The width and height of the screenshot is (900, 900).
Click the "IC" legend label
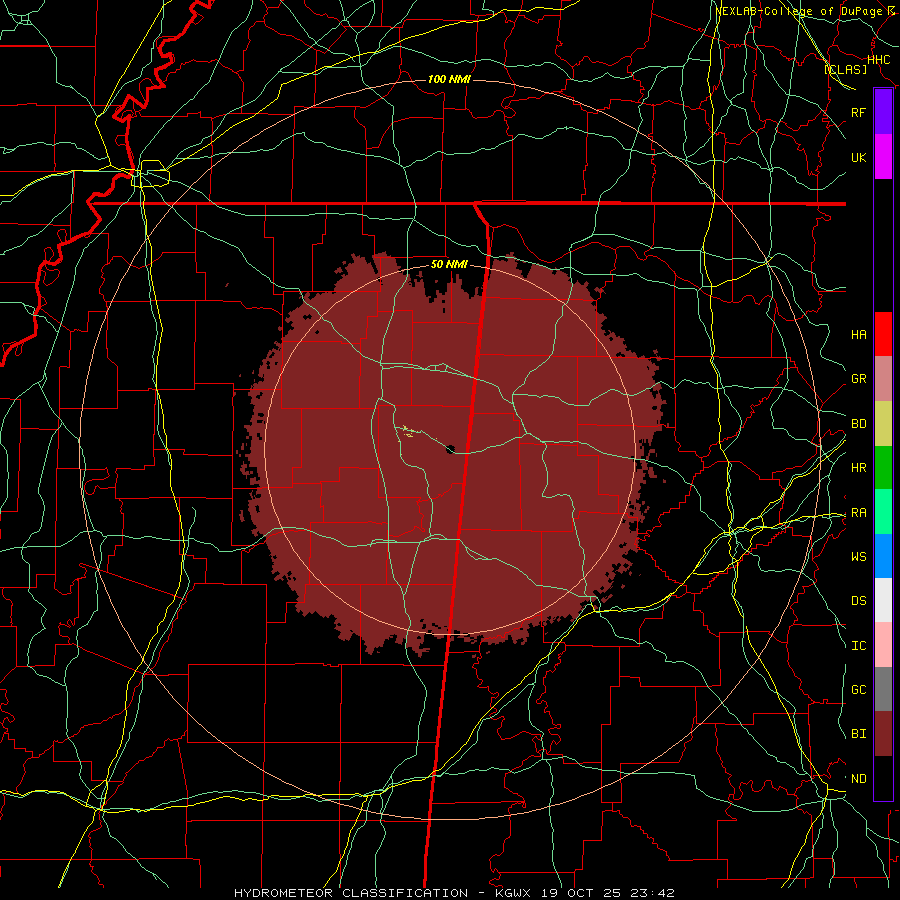(x=858, y=645)
